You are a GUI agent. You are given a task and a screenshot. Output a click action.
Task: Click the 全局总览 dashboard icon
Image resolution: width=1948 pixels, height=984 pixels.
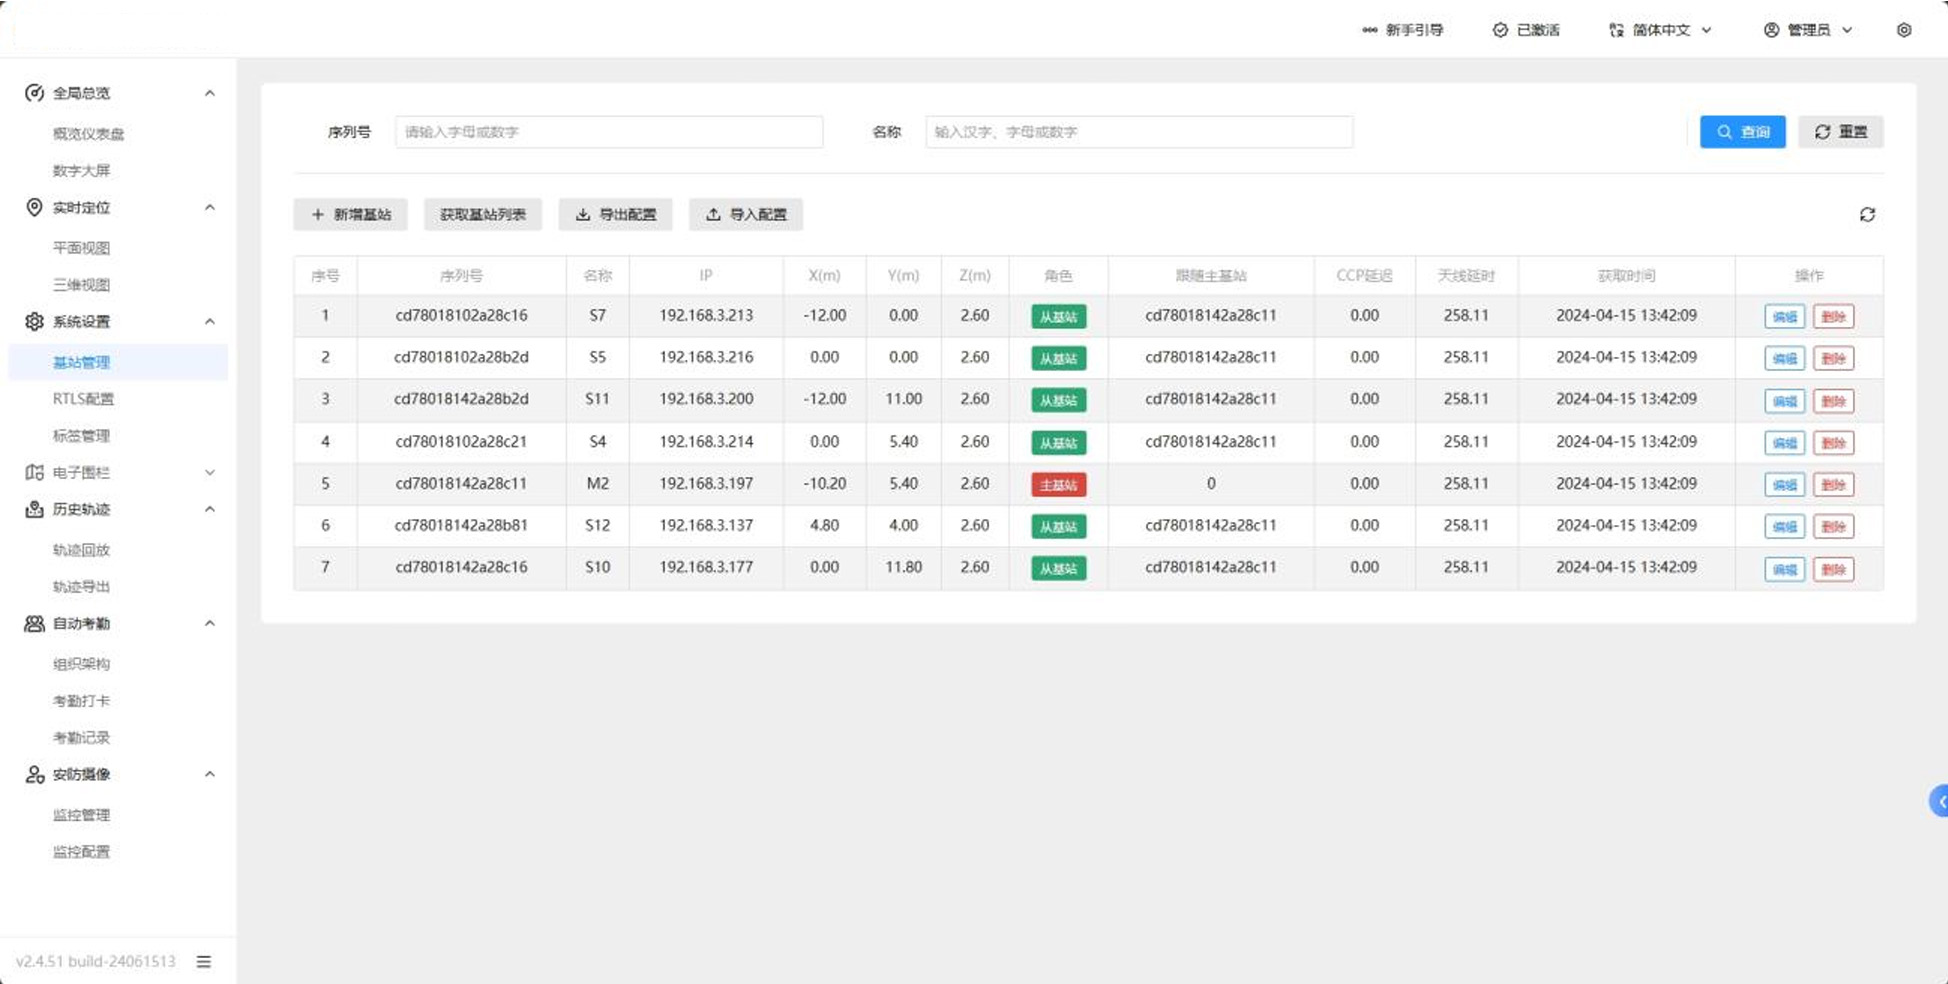tap(34, 93)
